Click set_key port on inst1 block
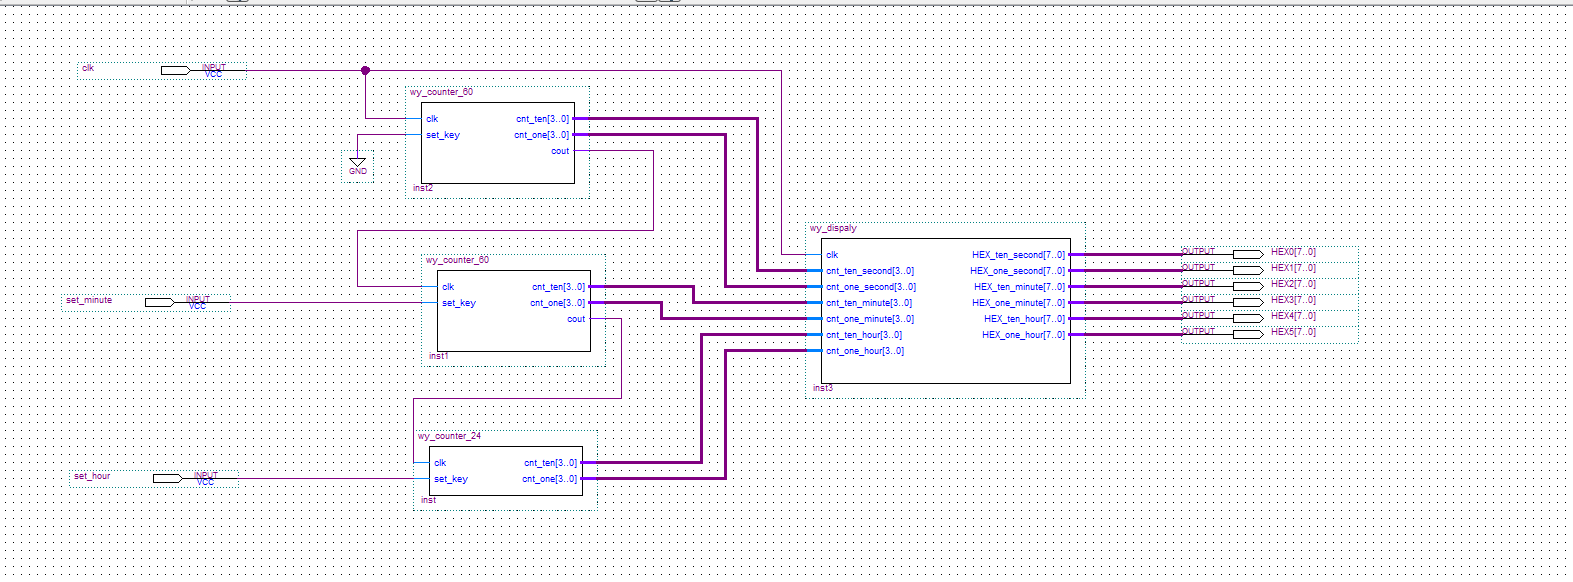The height and width of the screenshot is (582, 1573). (x=459, y=303)
